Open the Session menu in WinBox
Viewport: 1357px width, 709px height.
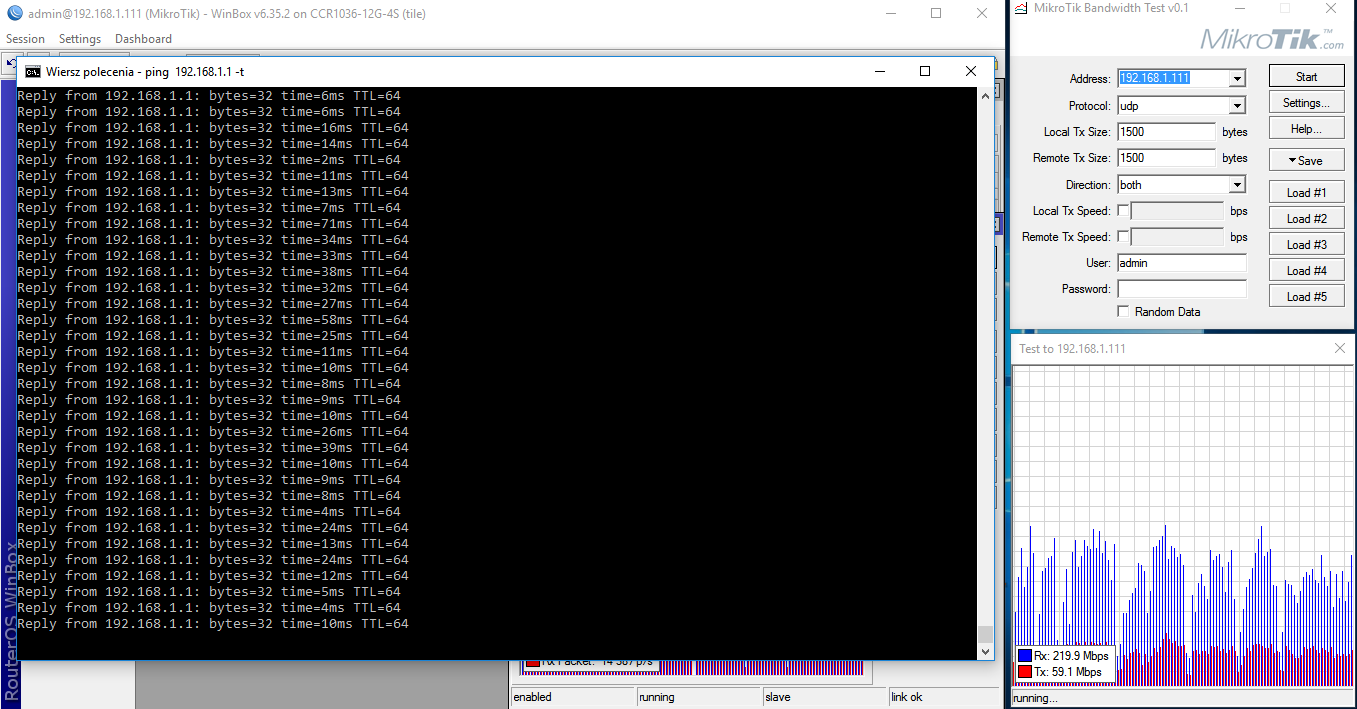click(x=25, y=39)
